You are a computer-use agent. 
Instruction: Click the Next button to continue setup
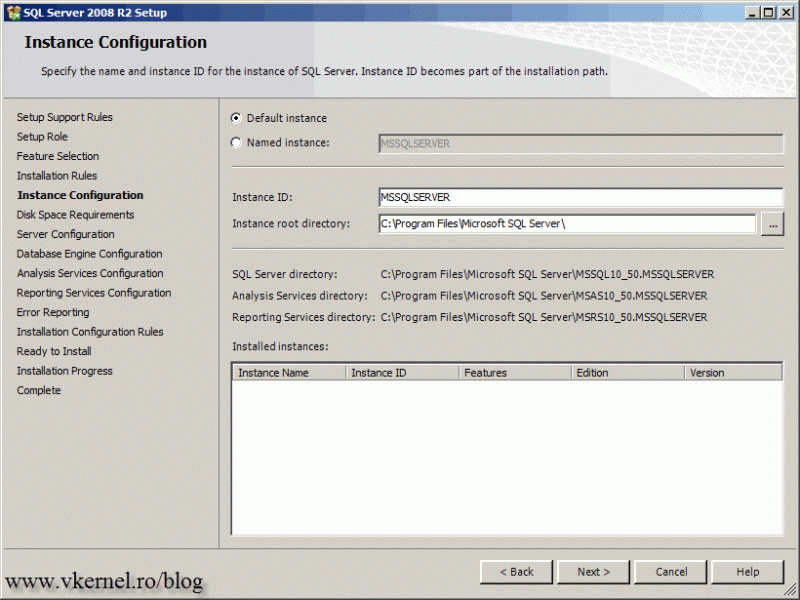point(593,571)
